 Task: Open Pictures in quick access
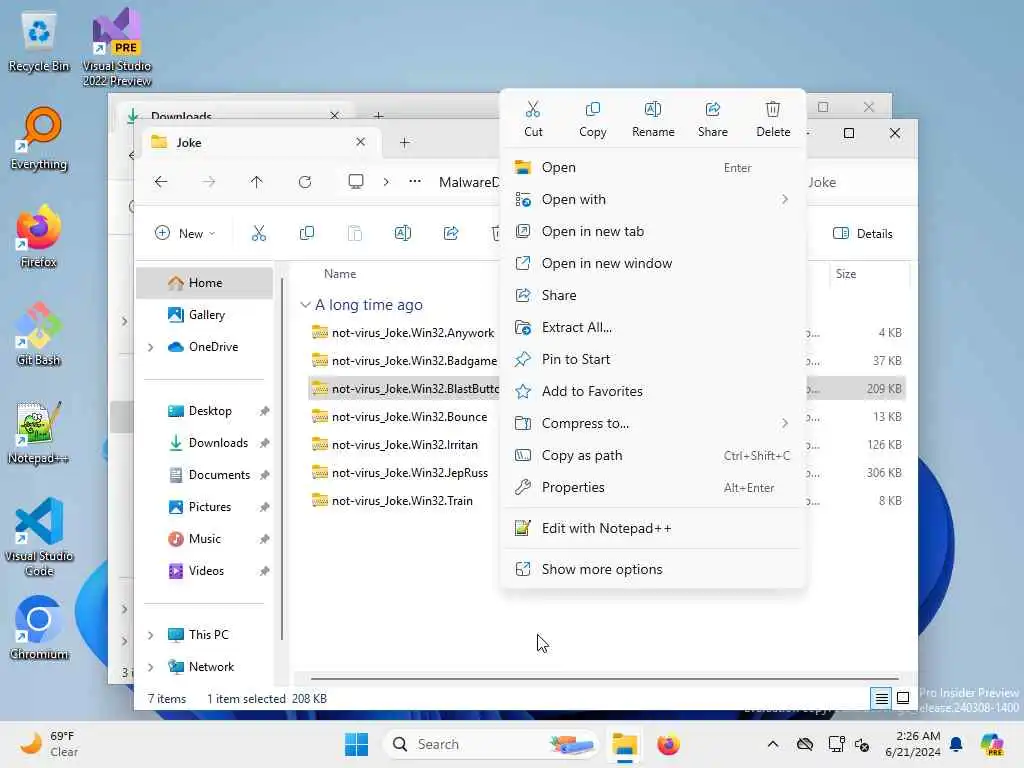(x=204, y=507)
